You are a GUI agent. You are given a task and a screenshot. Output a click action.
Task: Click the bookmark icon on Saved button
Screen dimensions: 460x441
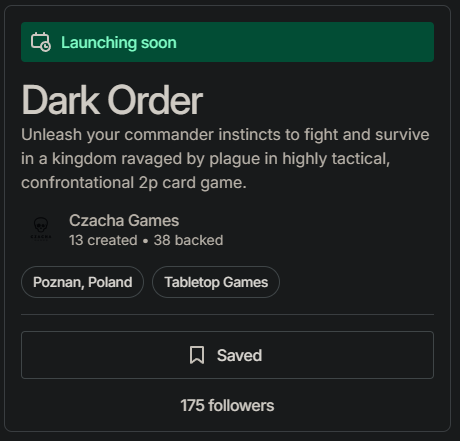pyautogui.click(x=197, y=355)
